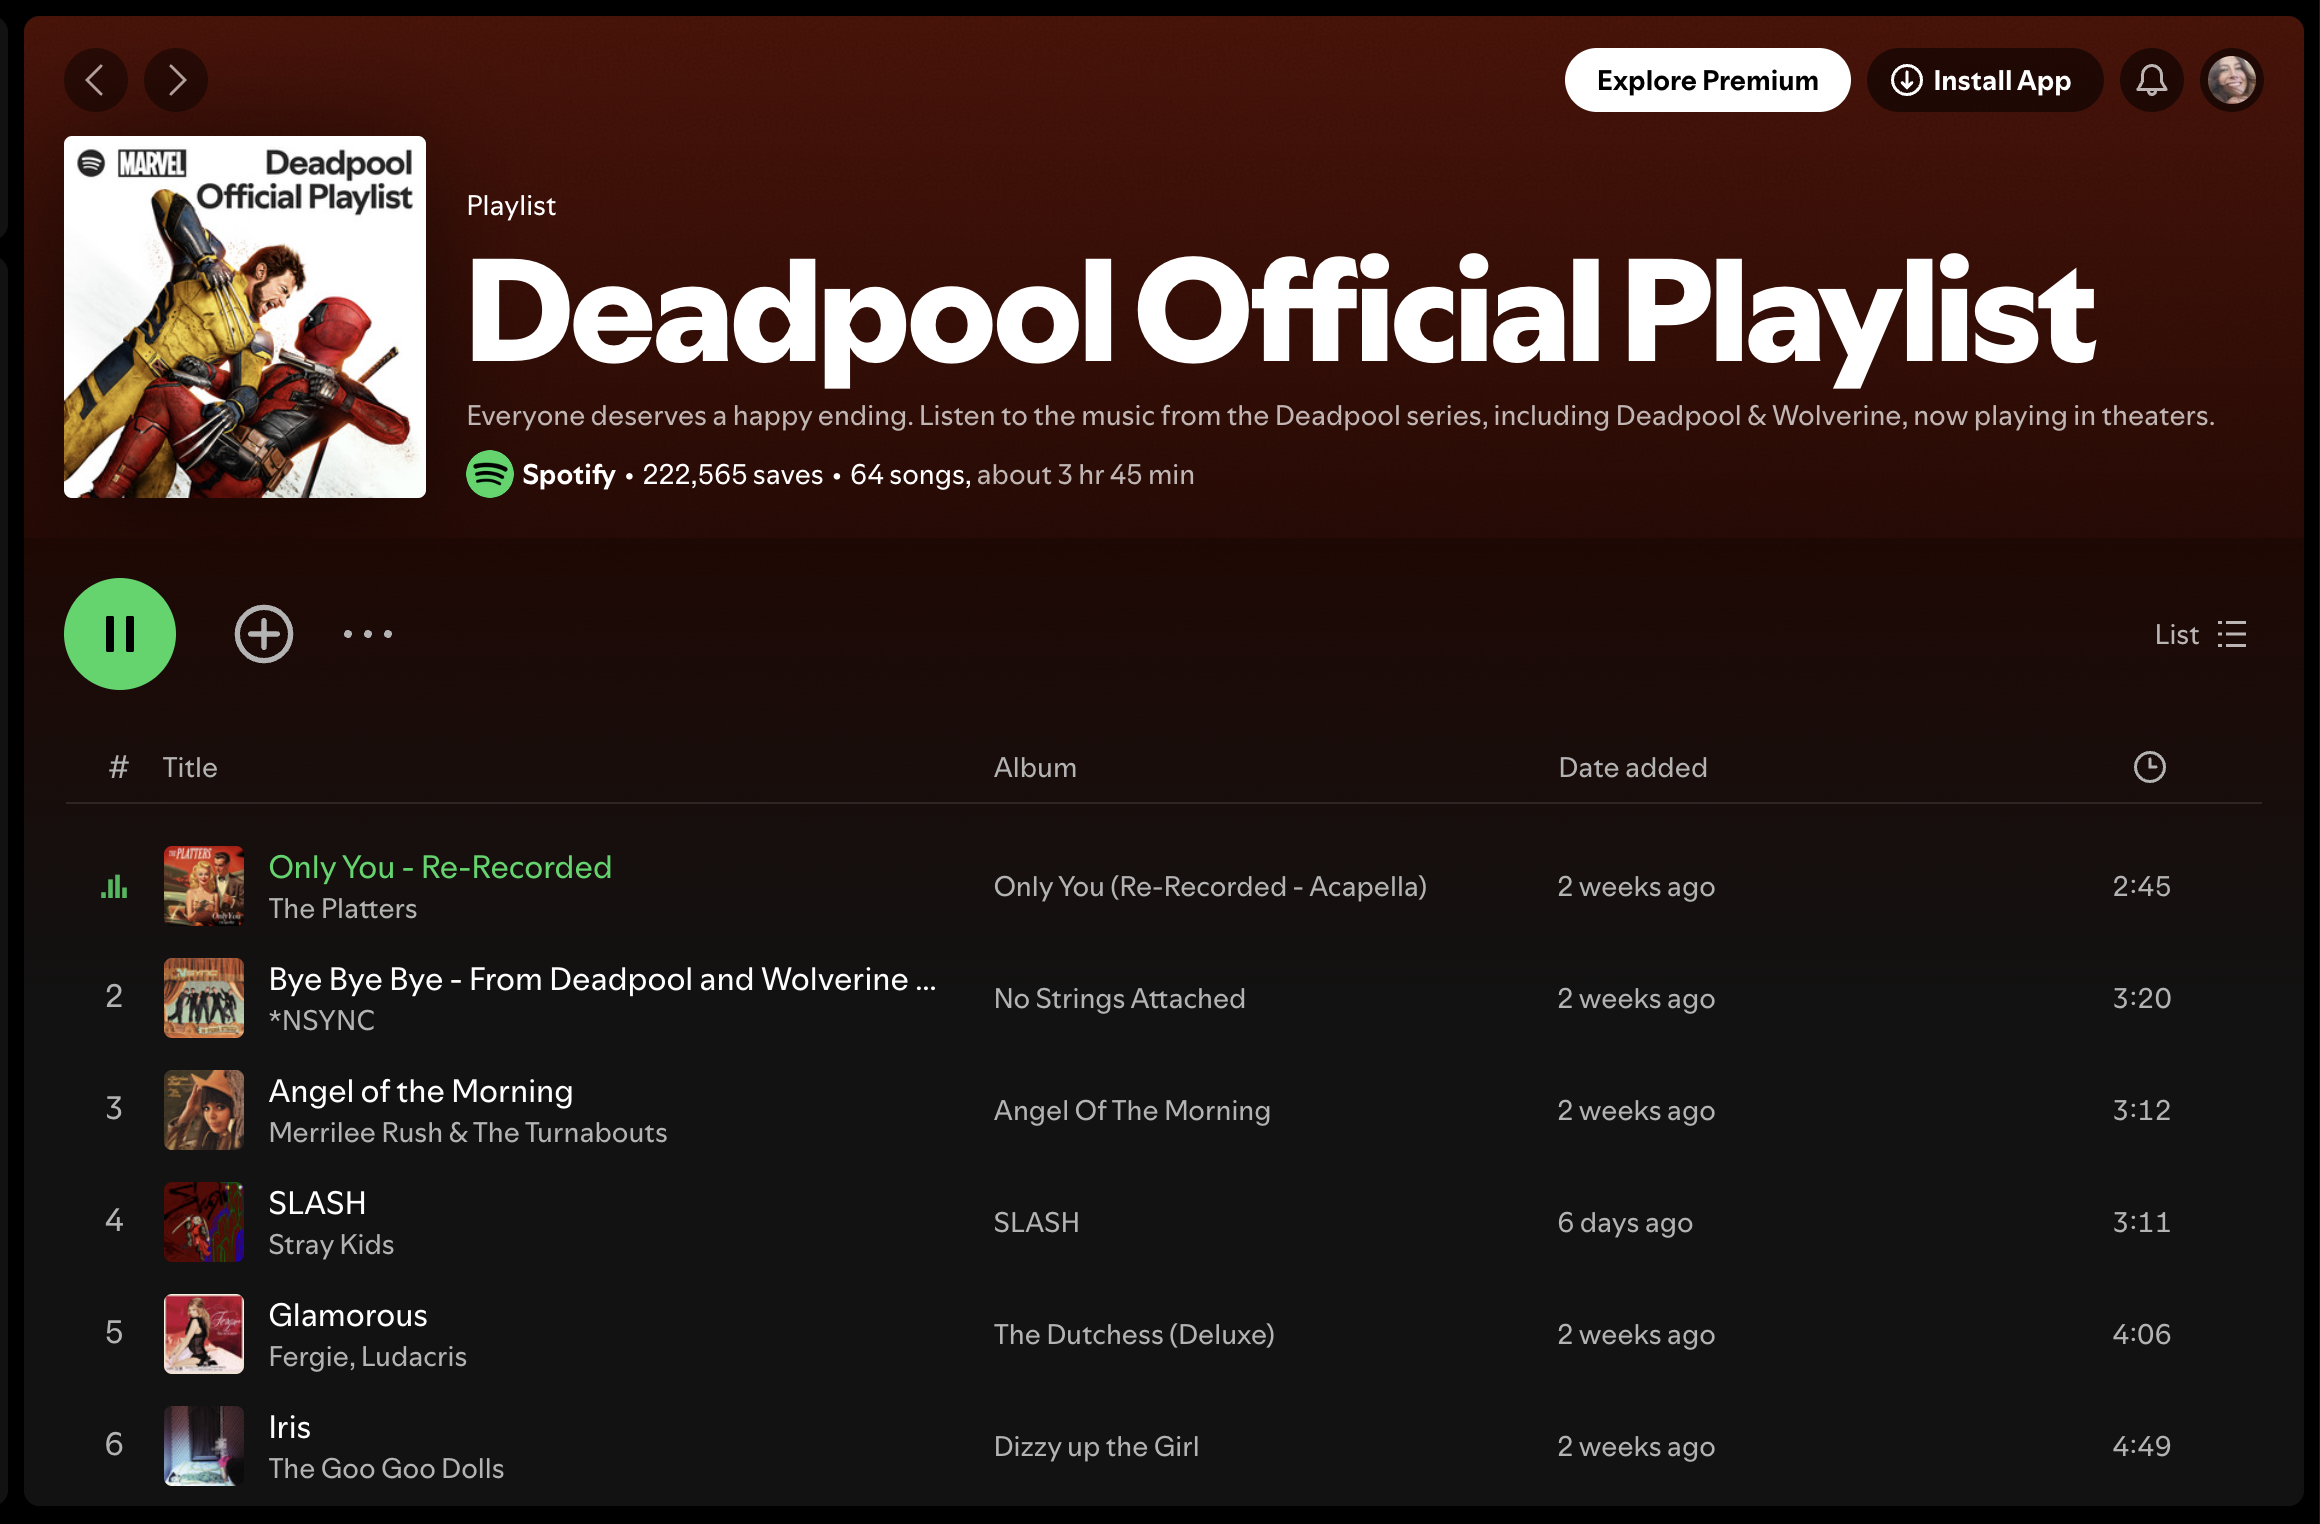Select the SLASH track title
Screen dimensions: 2320x1524
point(317,1203)
